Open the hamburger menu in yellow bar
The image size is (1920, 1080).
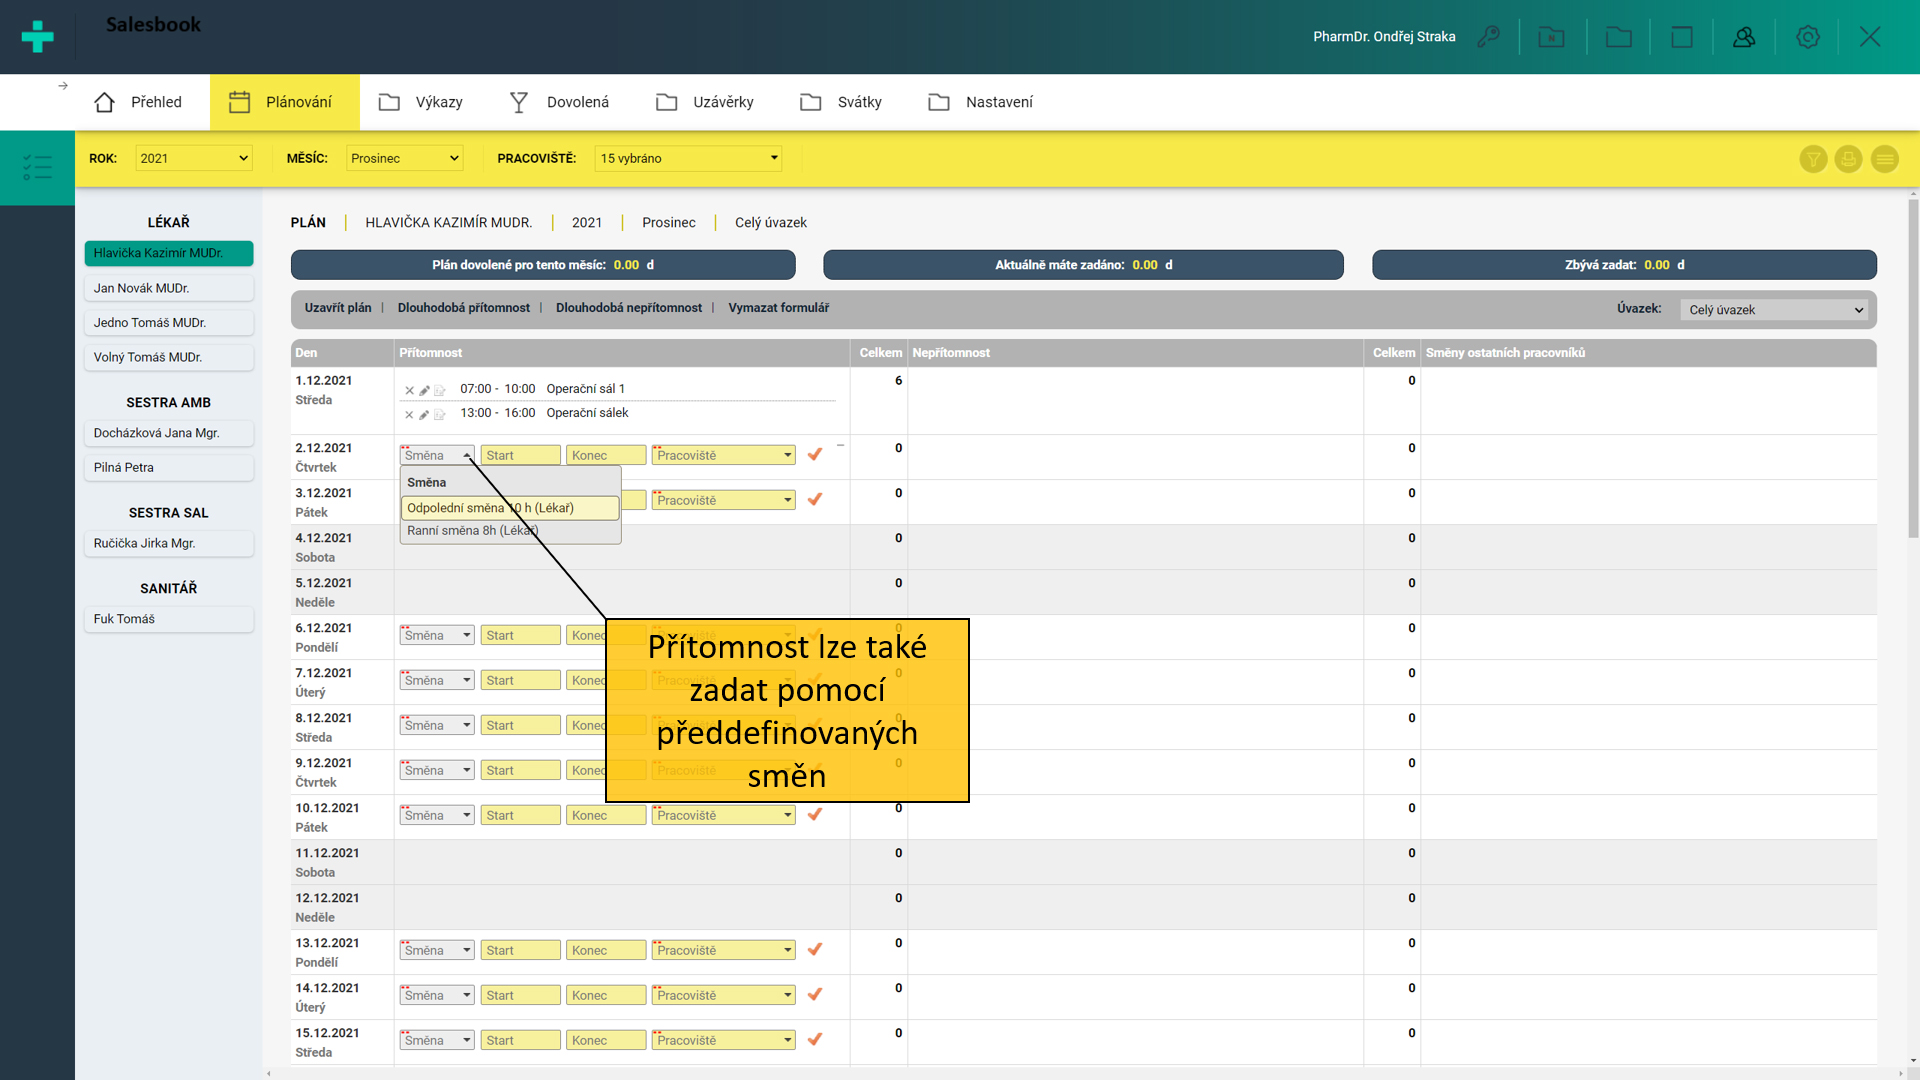[1884, 159]
